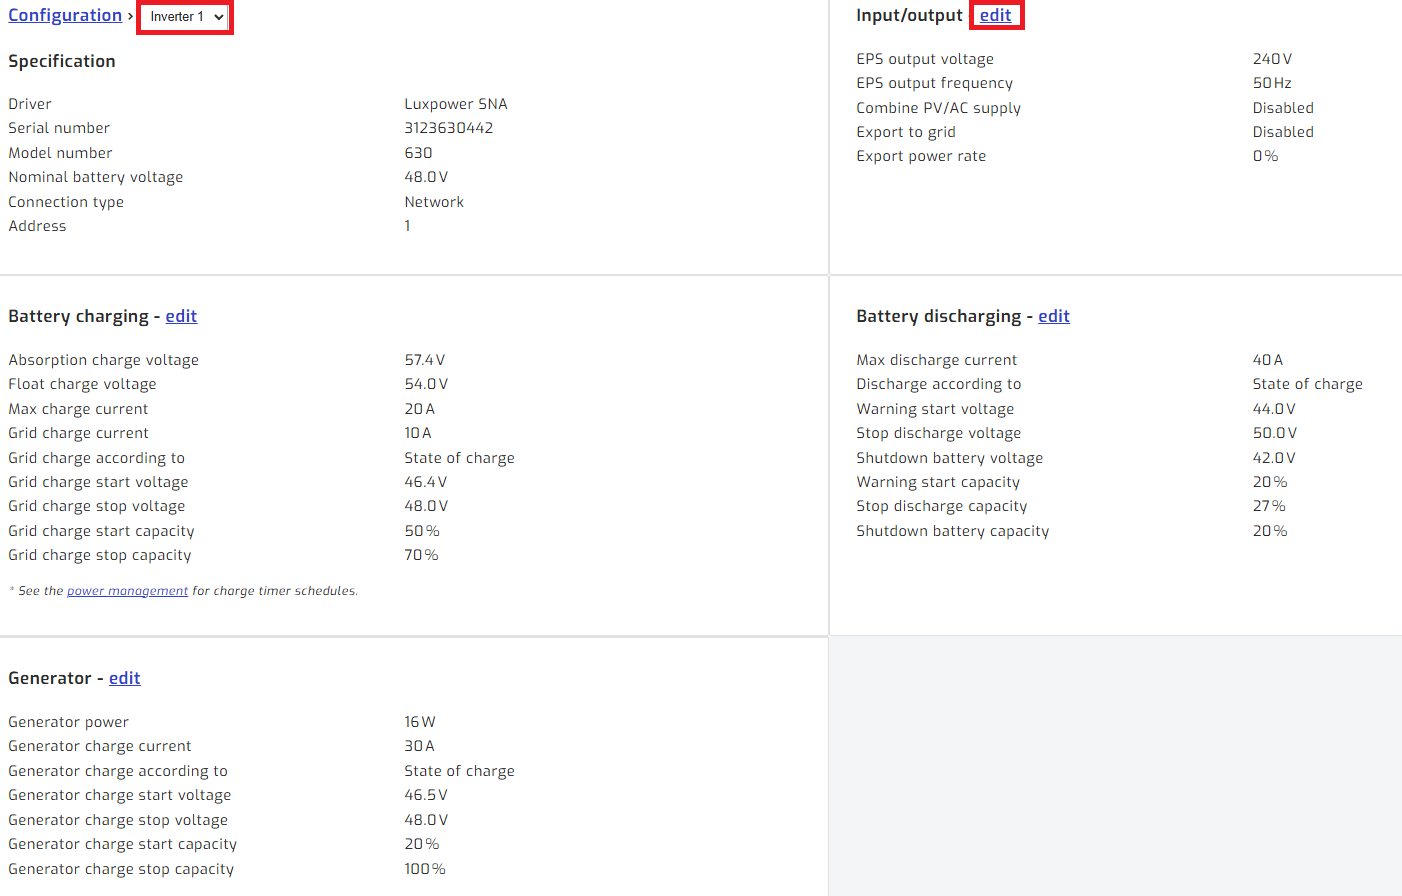This screenshot has width=1402, height=896.
Task: Edit the Generator settings
Action: tap(124, 679)
